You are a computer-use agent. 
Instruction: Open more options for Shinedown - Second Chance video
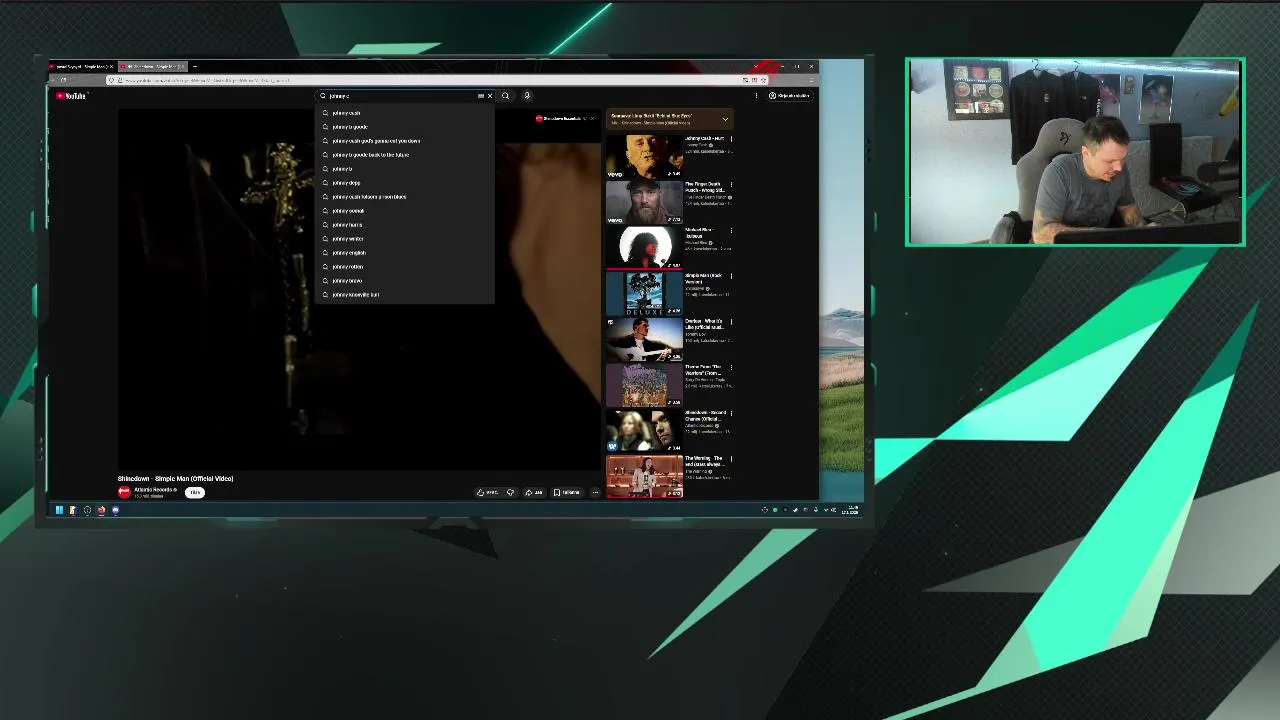click(731, 413)
